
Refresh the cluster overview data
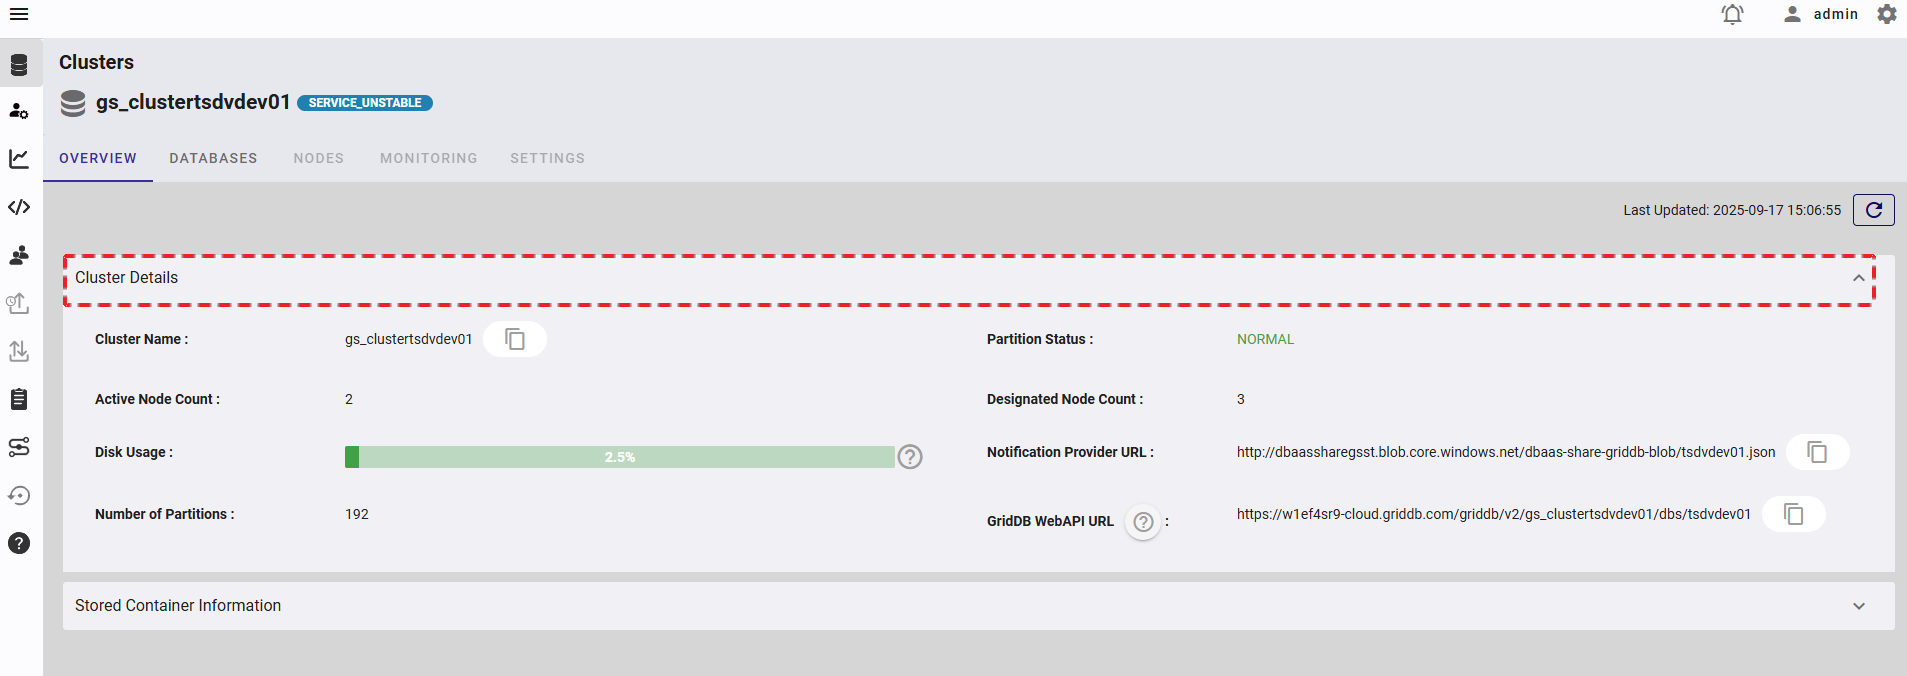click(x=1873, y=210)
